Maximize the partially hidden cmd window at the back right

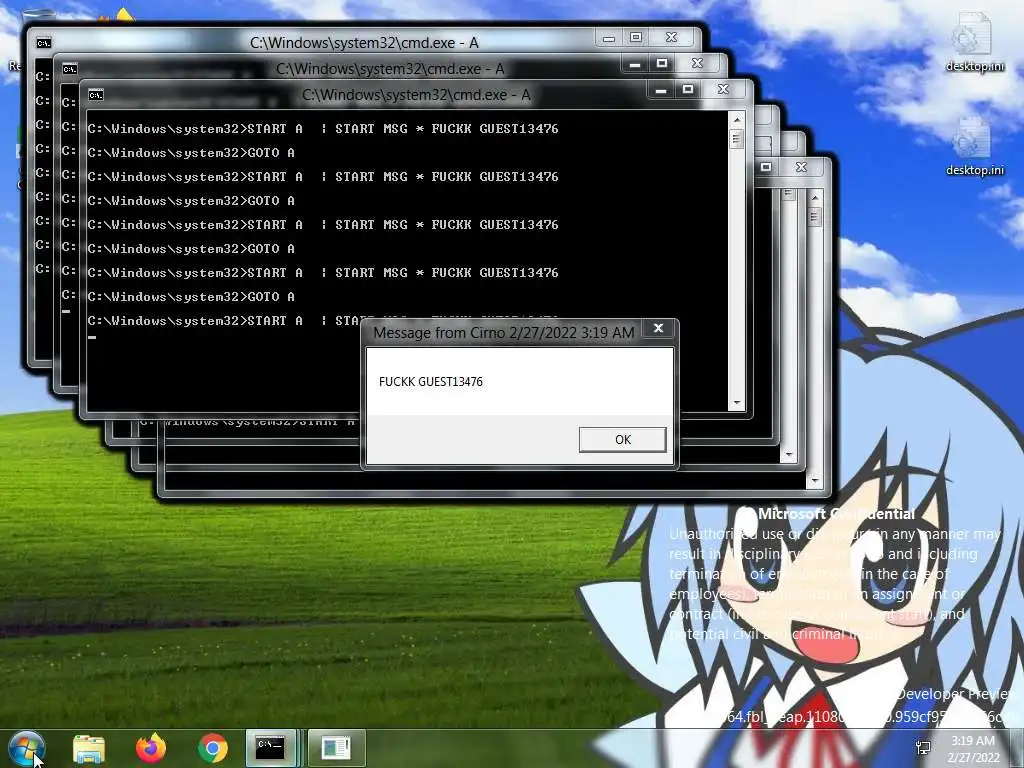coord(766,167)
